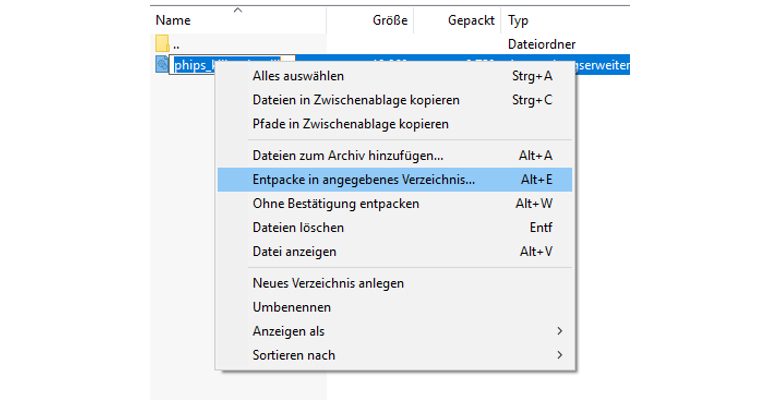The image size is (768, 400).
Task: Click the selected archive file icon
Action: tap(163, 65)
